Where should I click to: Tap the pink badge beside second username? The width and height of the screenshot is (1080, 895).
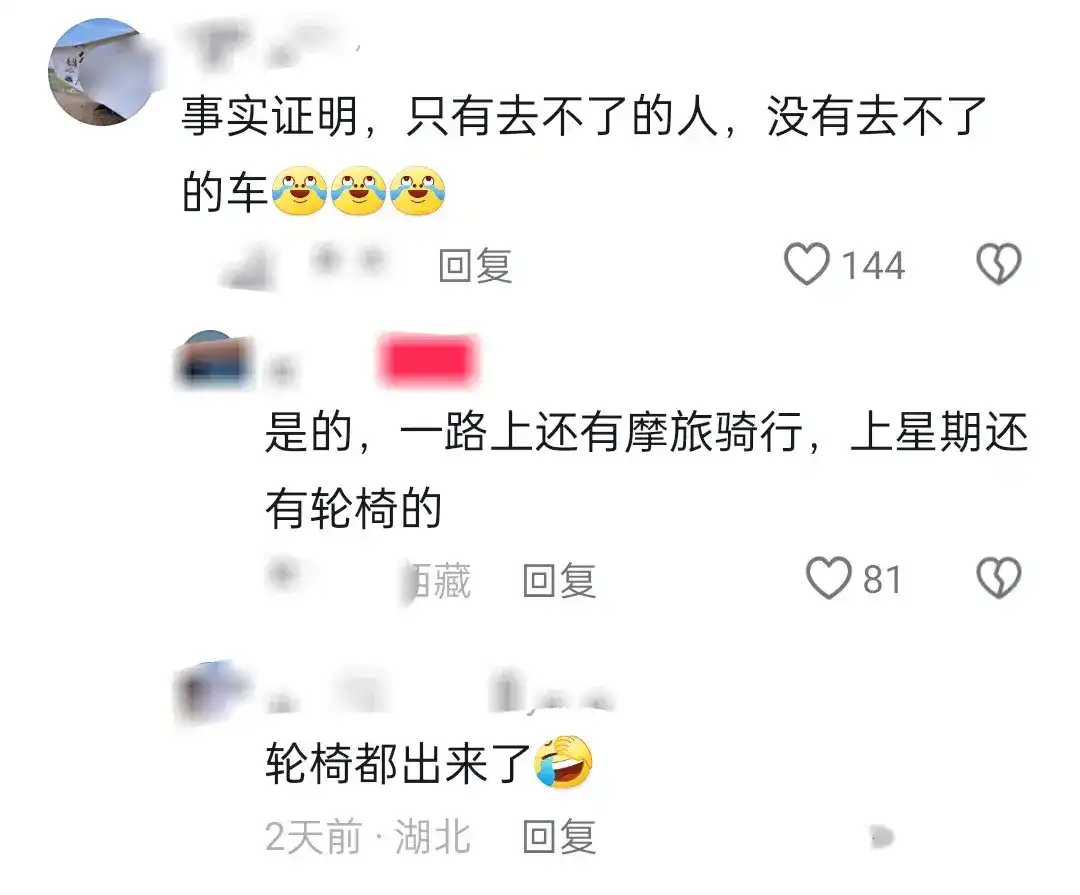point(428,360)
